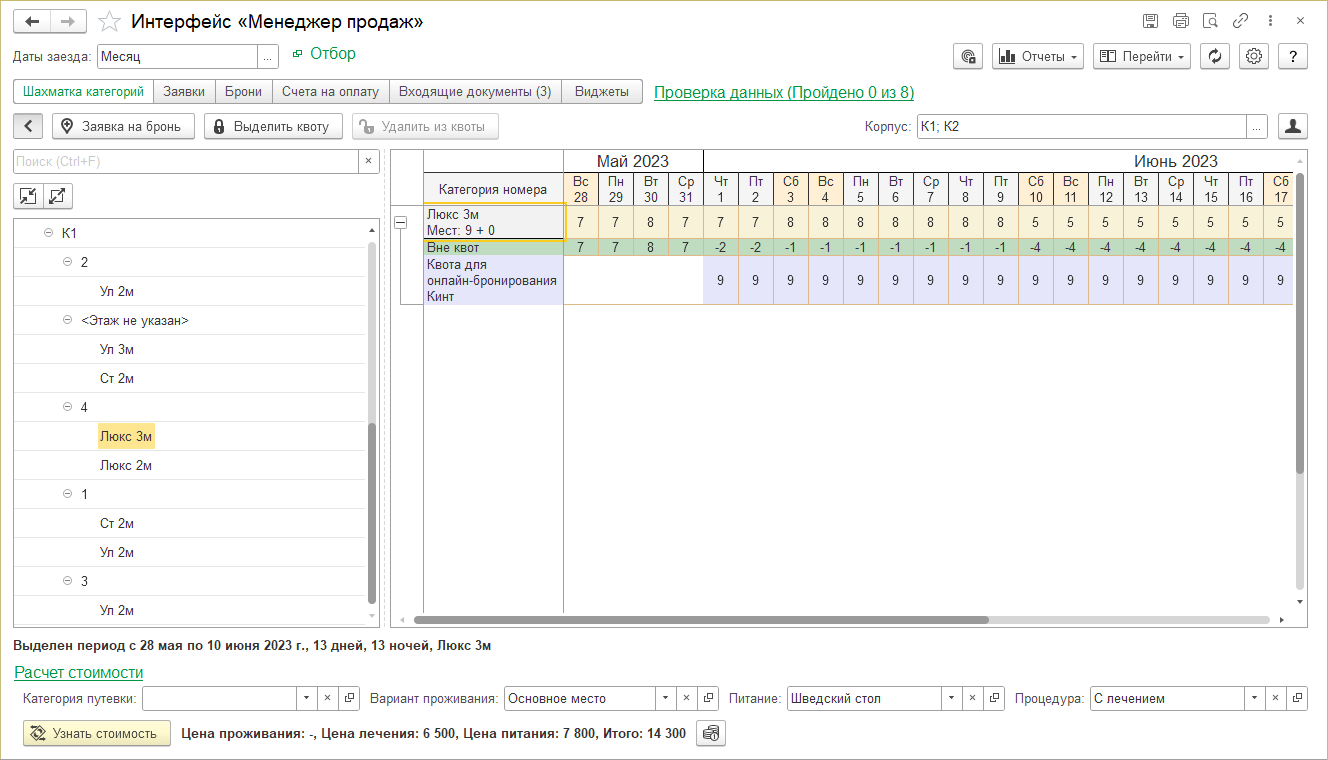Switch to the Заявки tab

click(184, 92)
